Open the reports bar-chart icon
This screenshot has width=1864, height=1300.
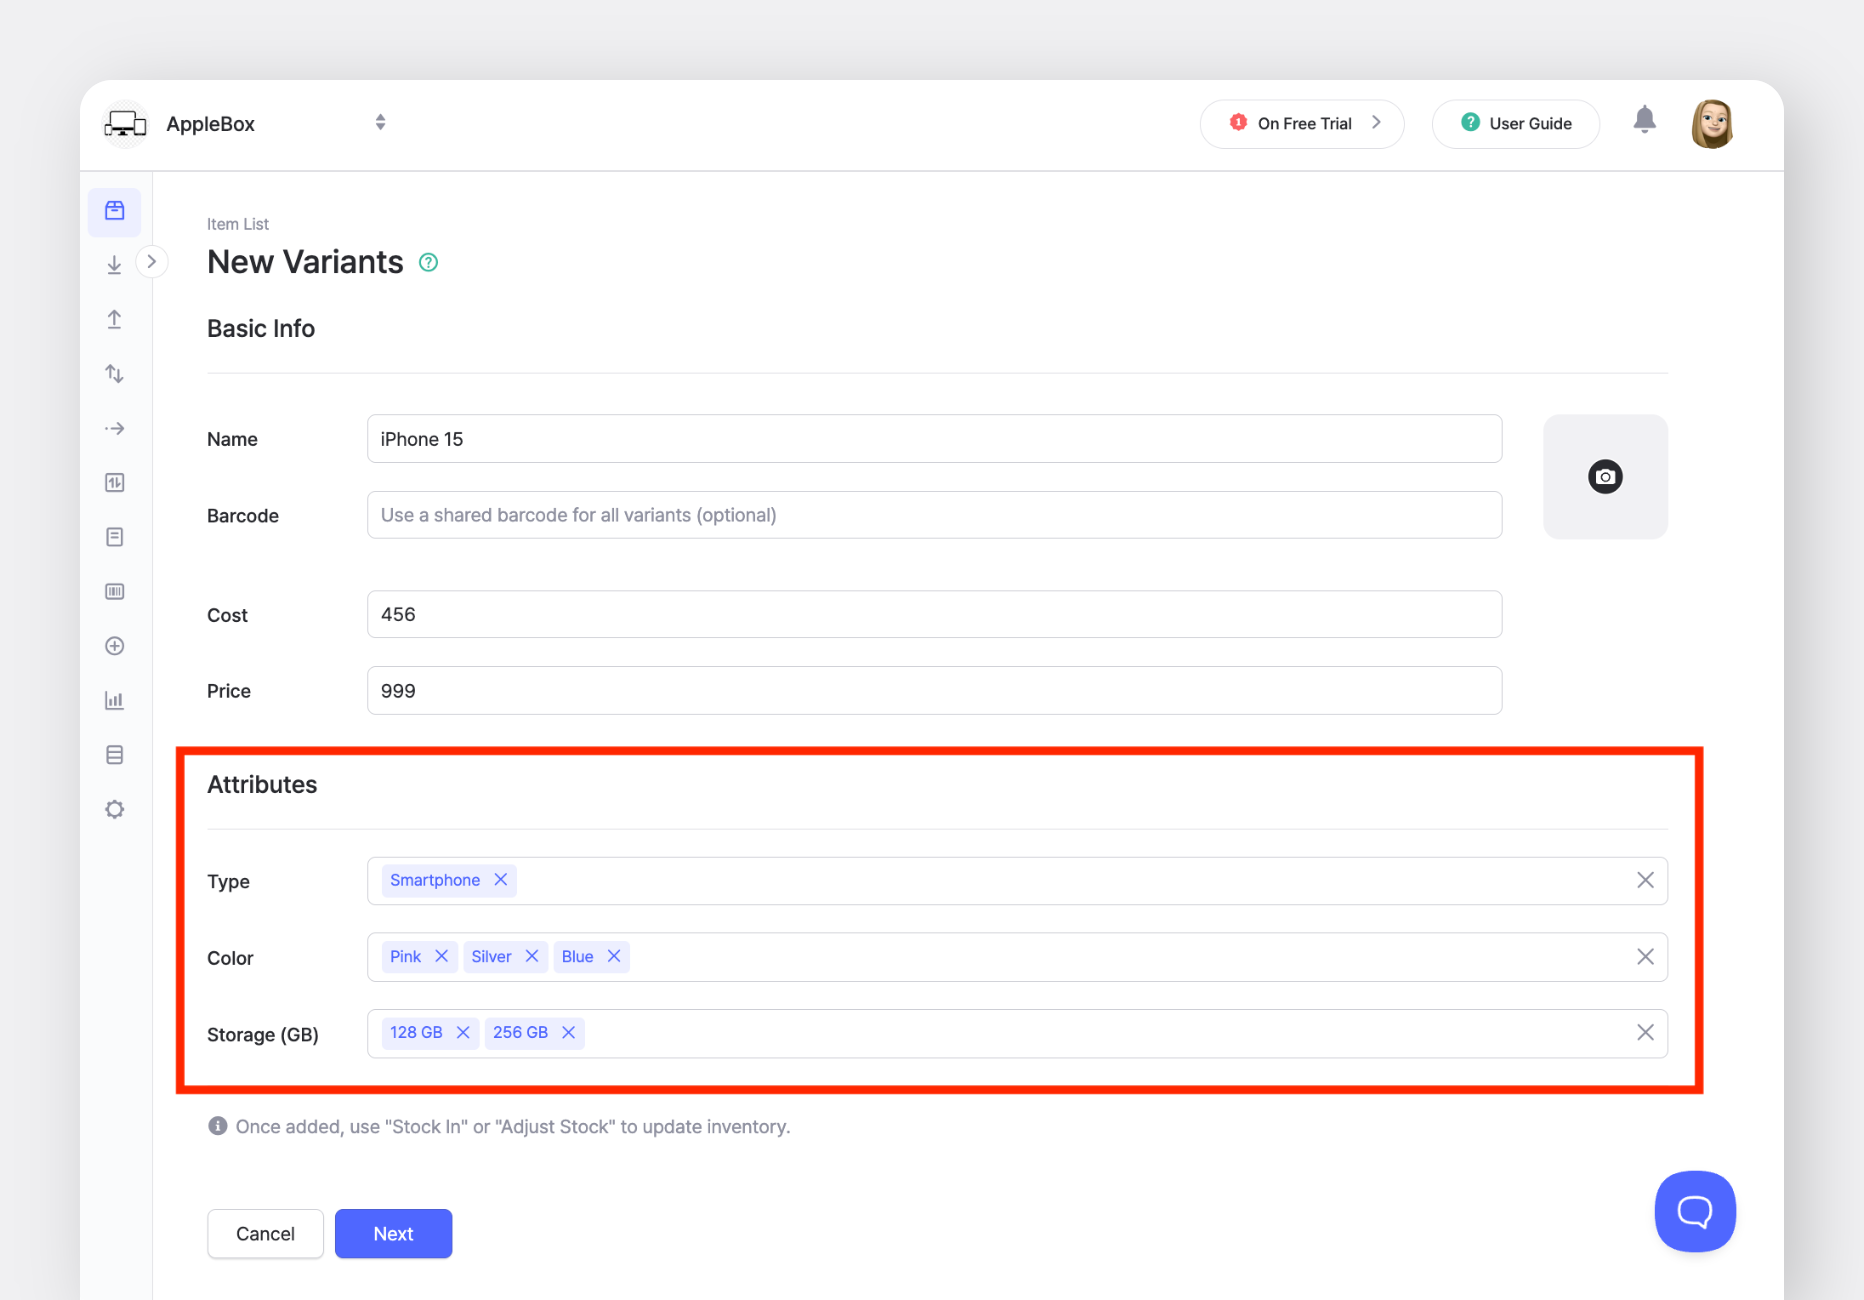[x=114, y=700]
